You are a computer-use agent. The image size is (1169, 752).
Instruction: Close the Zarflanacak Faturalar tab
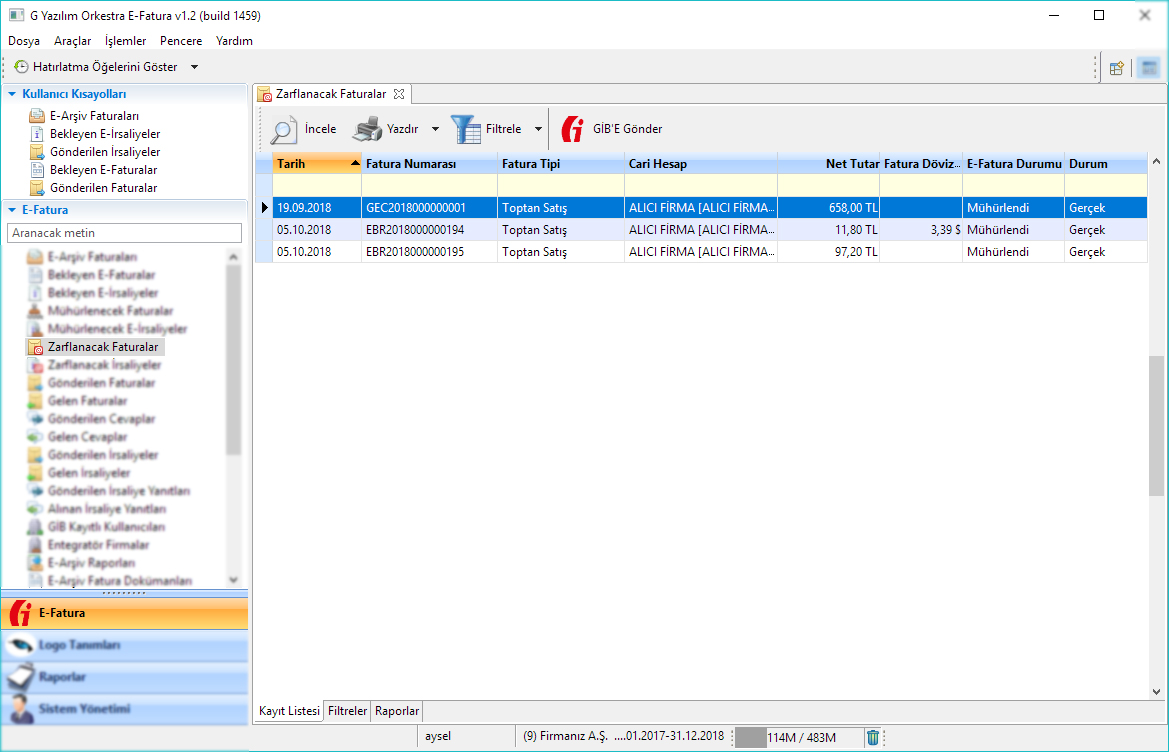[x=398, y=94]
